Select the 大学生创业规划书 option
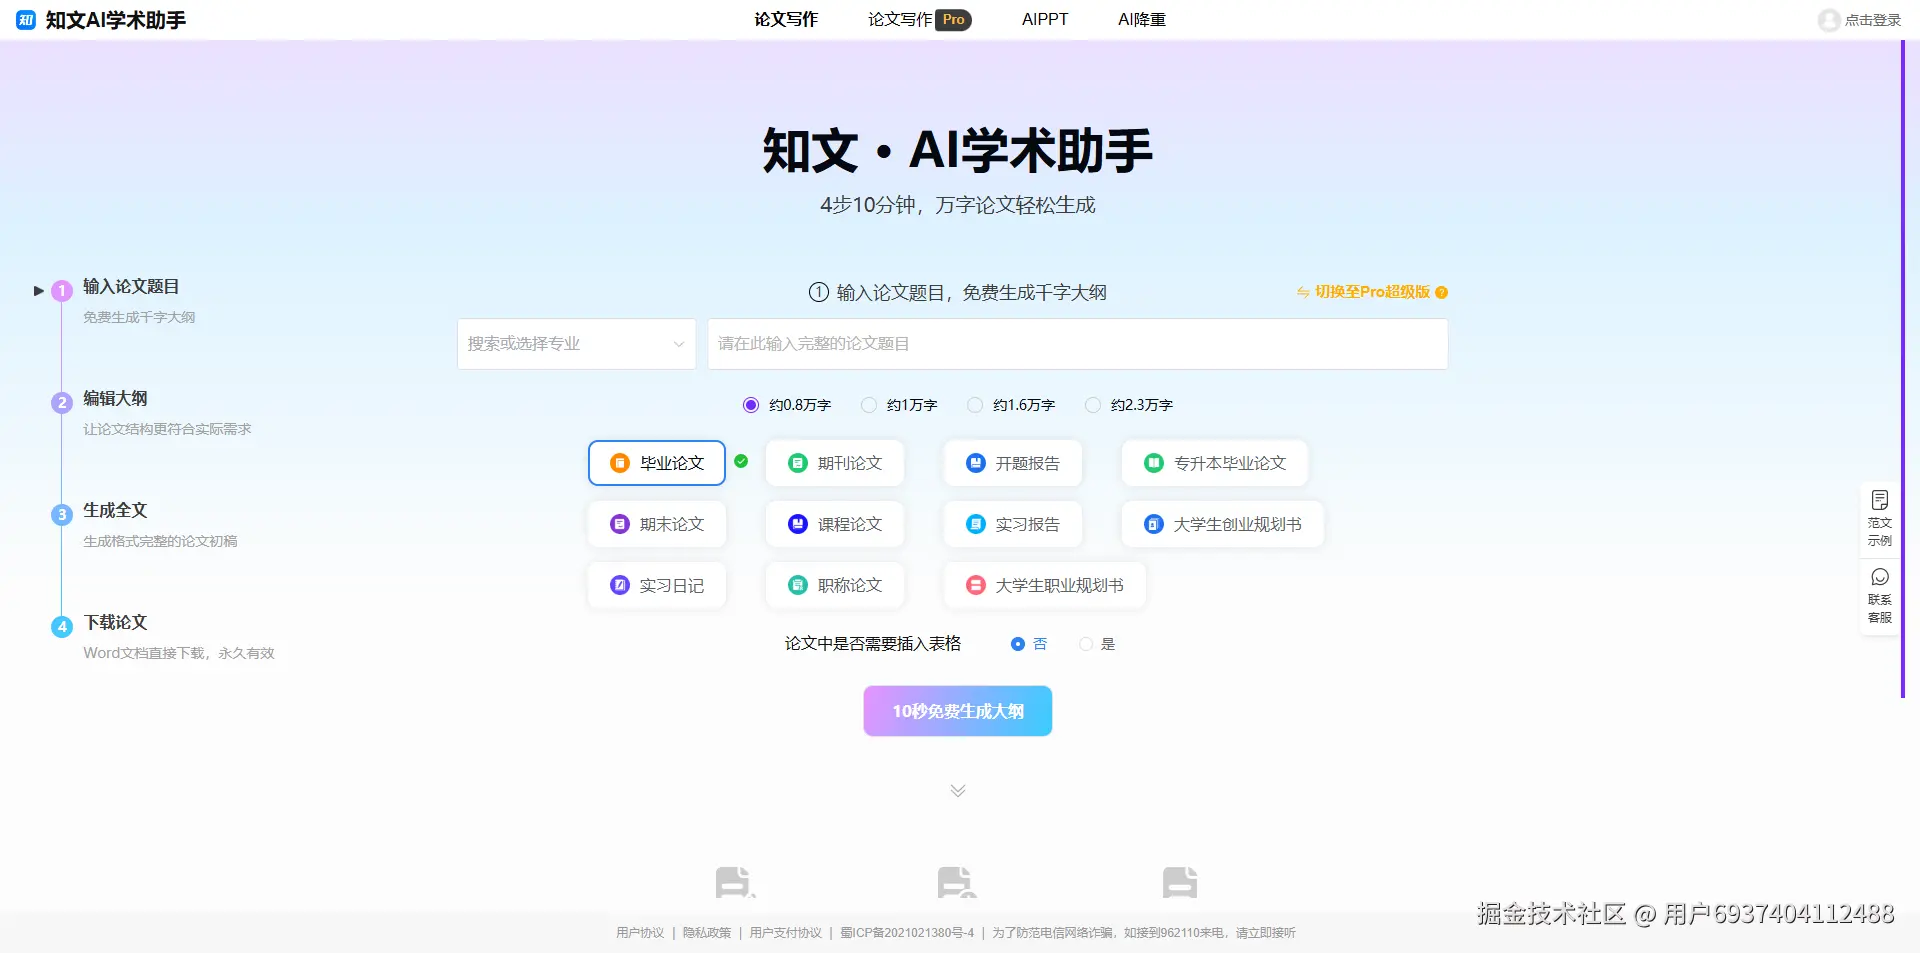 click(1221, 524)
